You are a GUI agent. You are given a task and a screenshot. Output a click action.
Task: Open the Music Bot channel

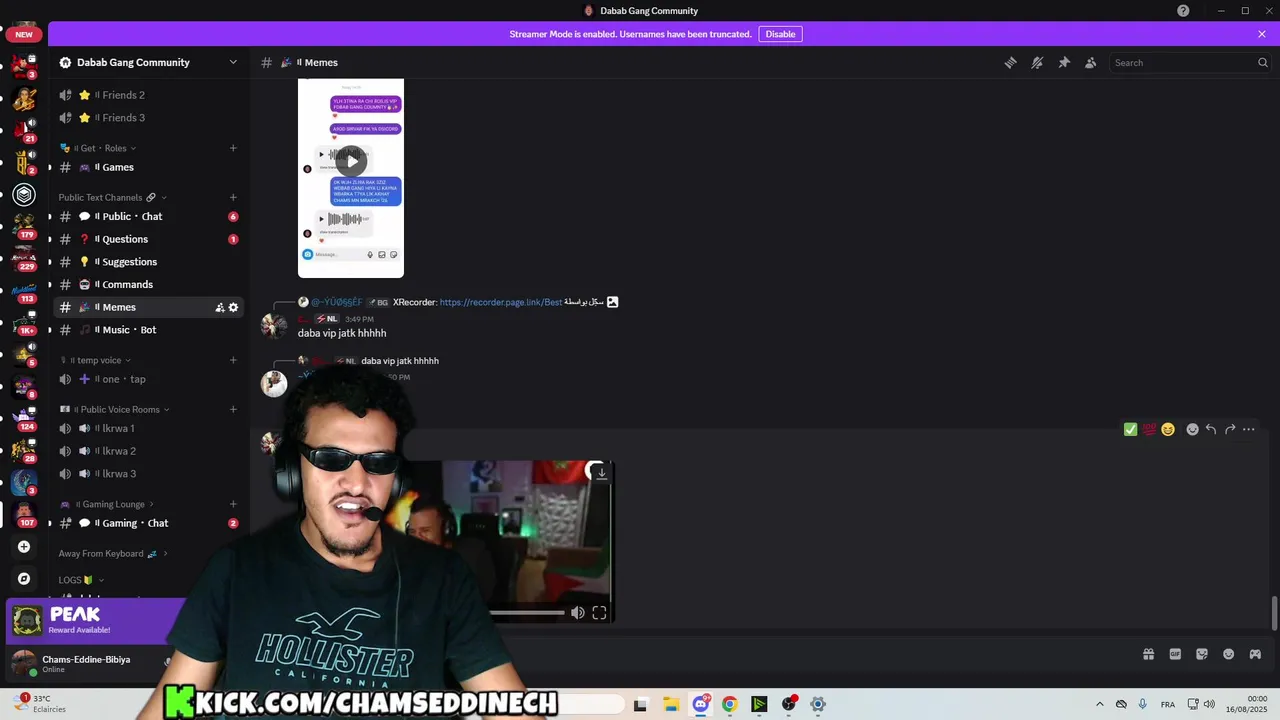(x=148, y=330)
